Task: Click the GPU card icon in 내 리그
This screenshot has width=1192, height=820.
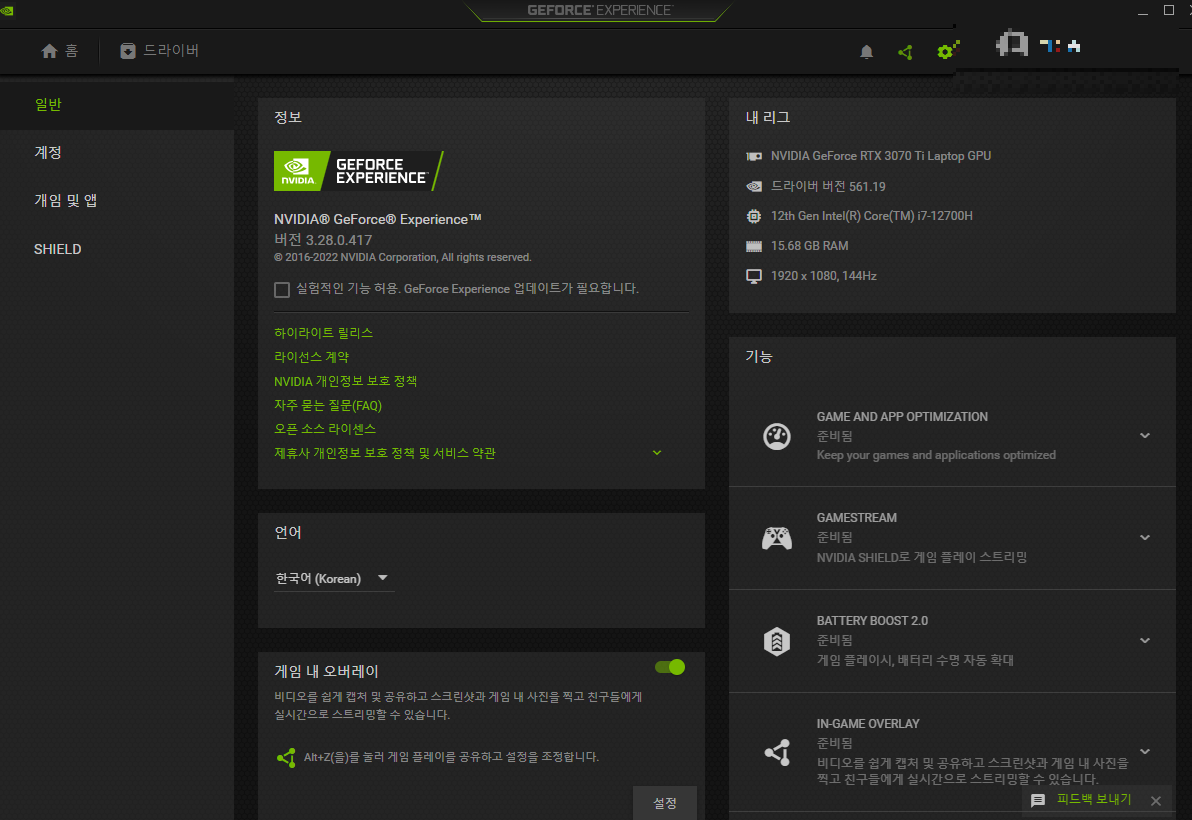Action: click(753, 156)
